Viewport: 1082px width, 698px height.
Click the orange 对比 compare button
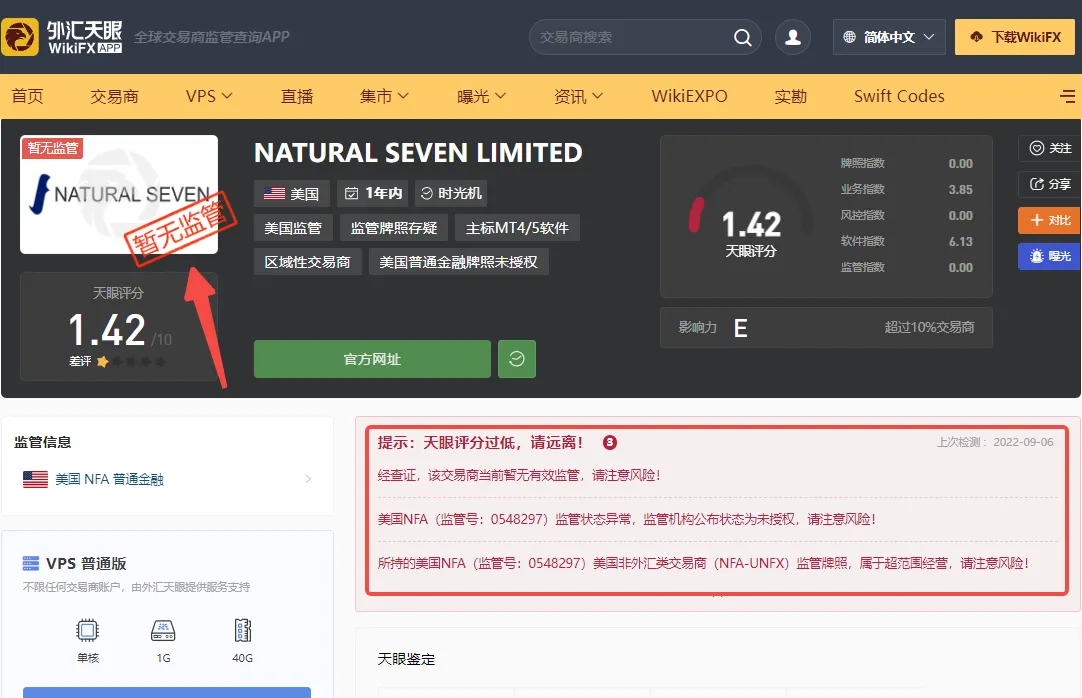tap(1050, 220)
